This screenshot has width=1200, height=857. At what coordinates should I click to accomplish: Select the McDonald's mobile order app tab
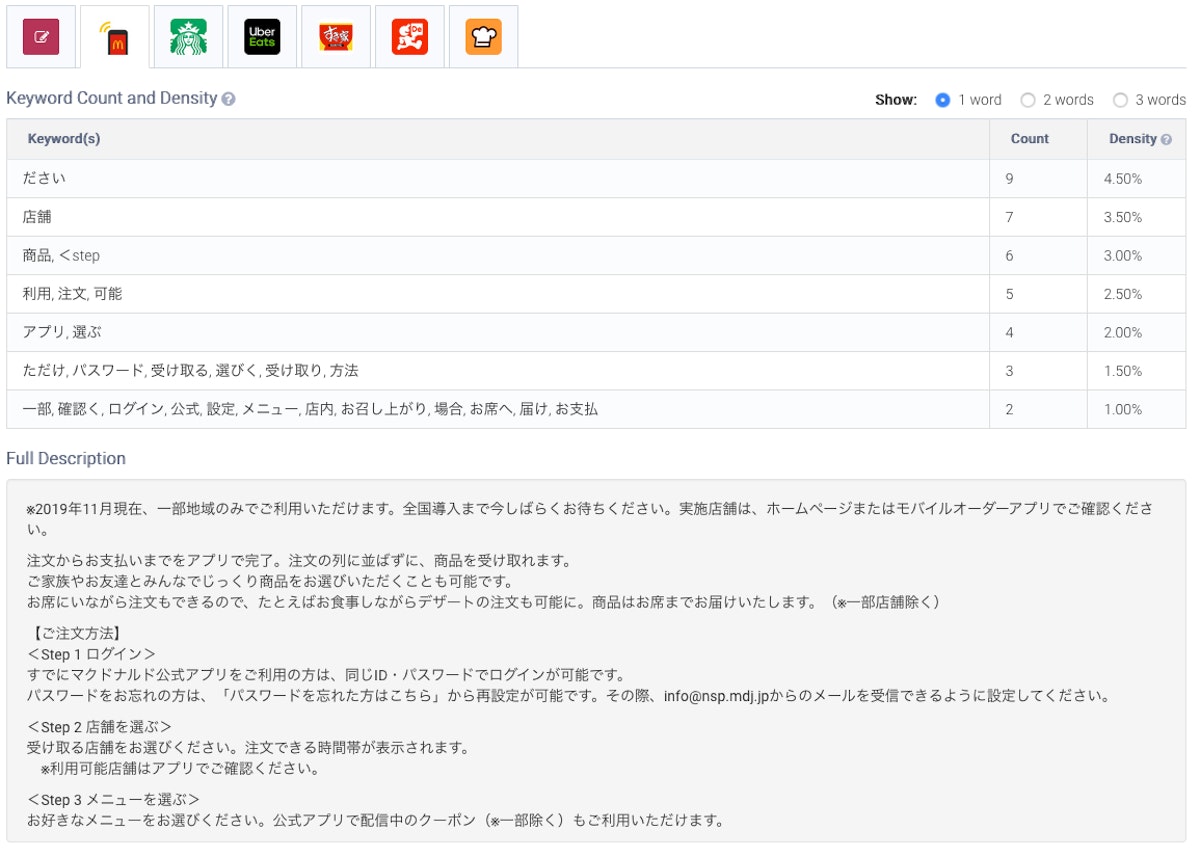[x=115, y=37]
